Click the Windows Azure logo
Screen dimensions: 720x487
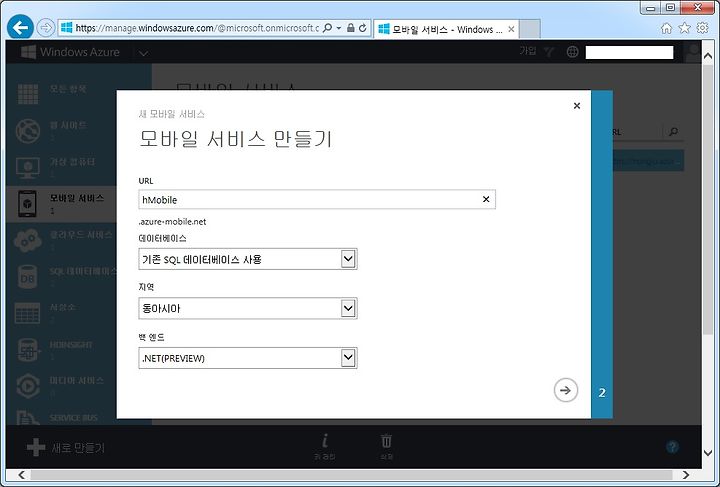pyautogui.click(x=70, y=52)
